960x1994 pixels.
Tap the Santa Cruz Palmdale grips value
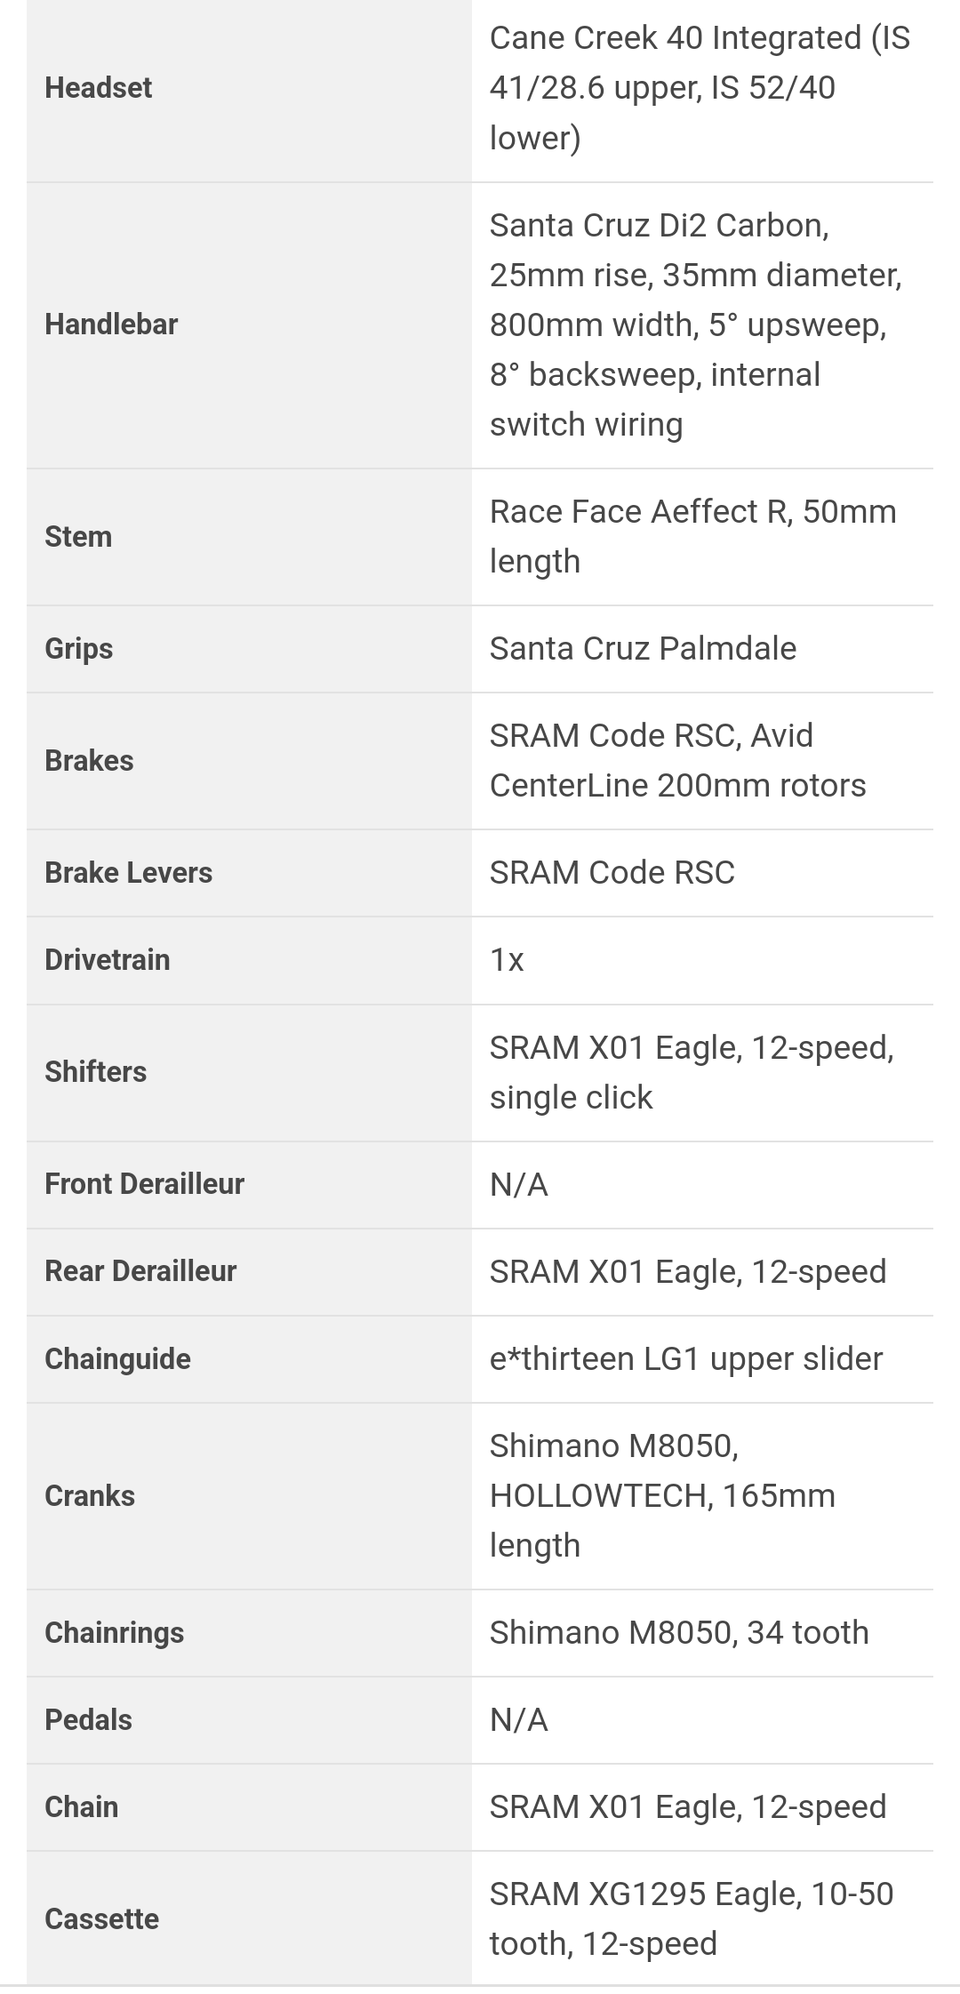643,648
